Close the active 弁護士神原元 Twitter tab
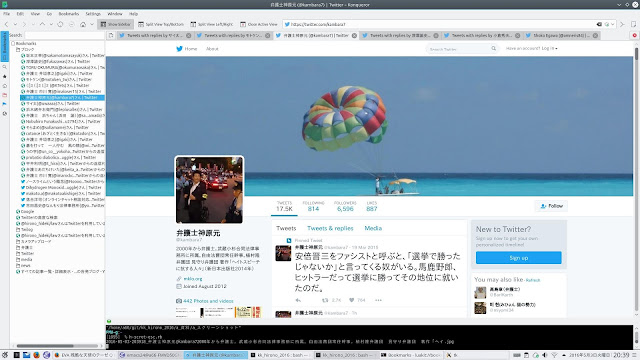Viewport: 640px width, 360px height. pyautogui.click(x=354, y=36)
